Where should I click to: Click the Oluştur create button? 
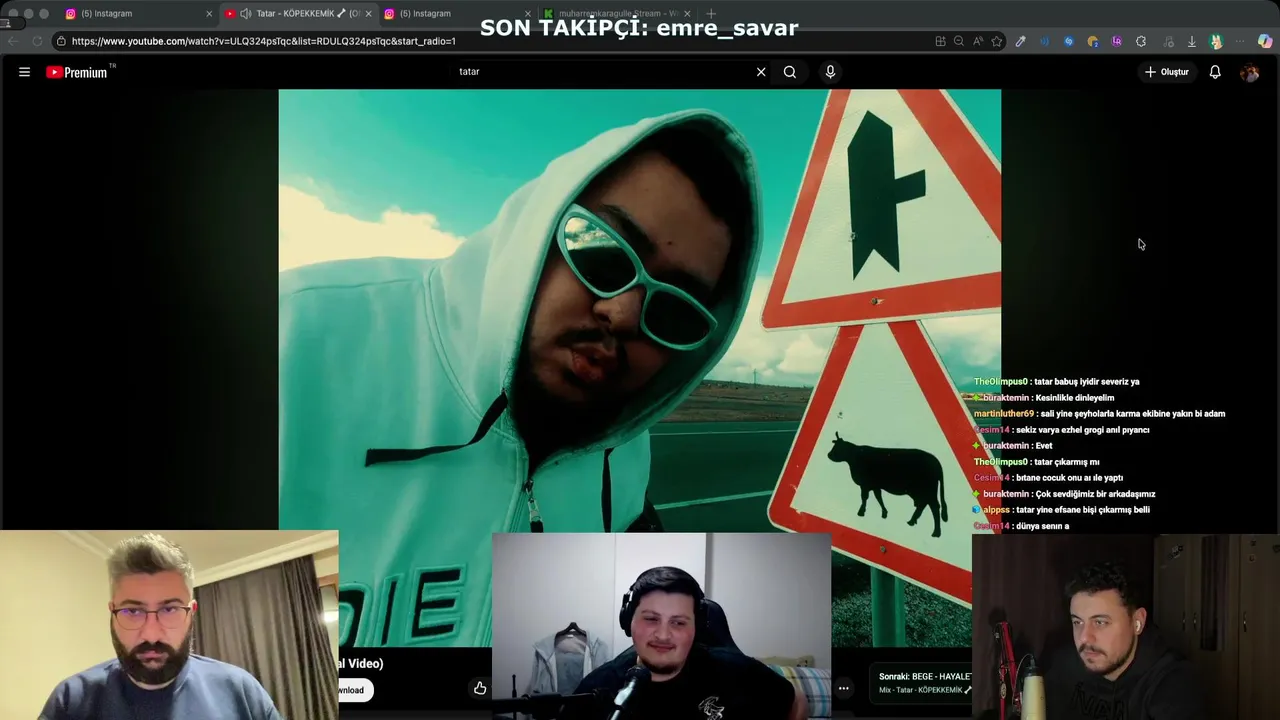(1167, 72)
